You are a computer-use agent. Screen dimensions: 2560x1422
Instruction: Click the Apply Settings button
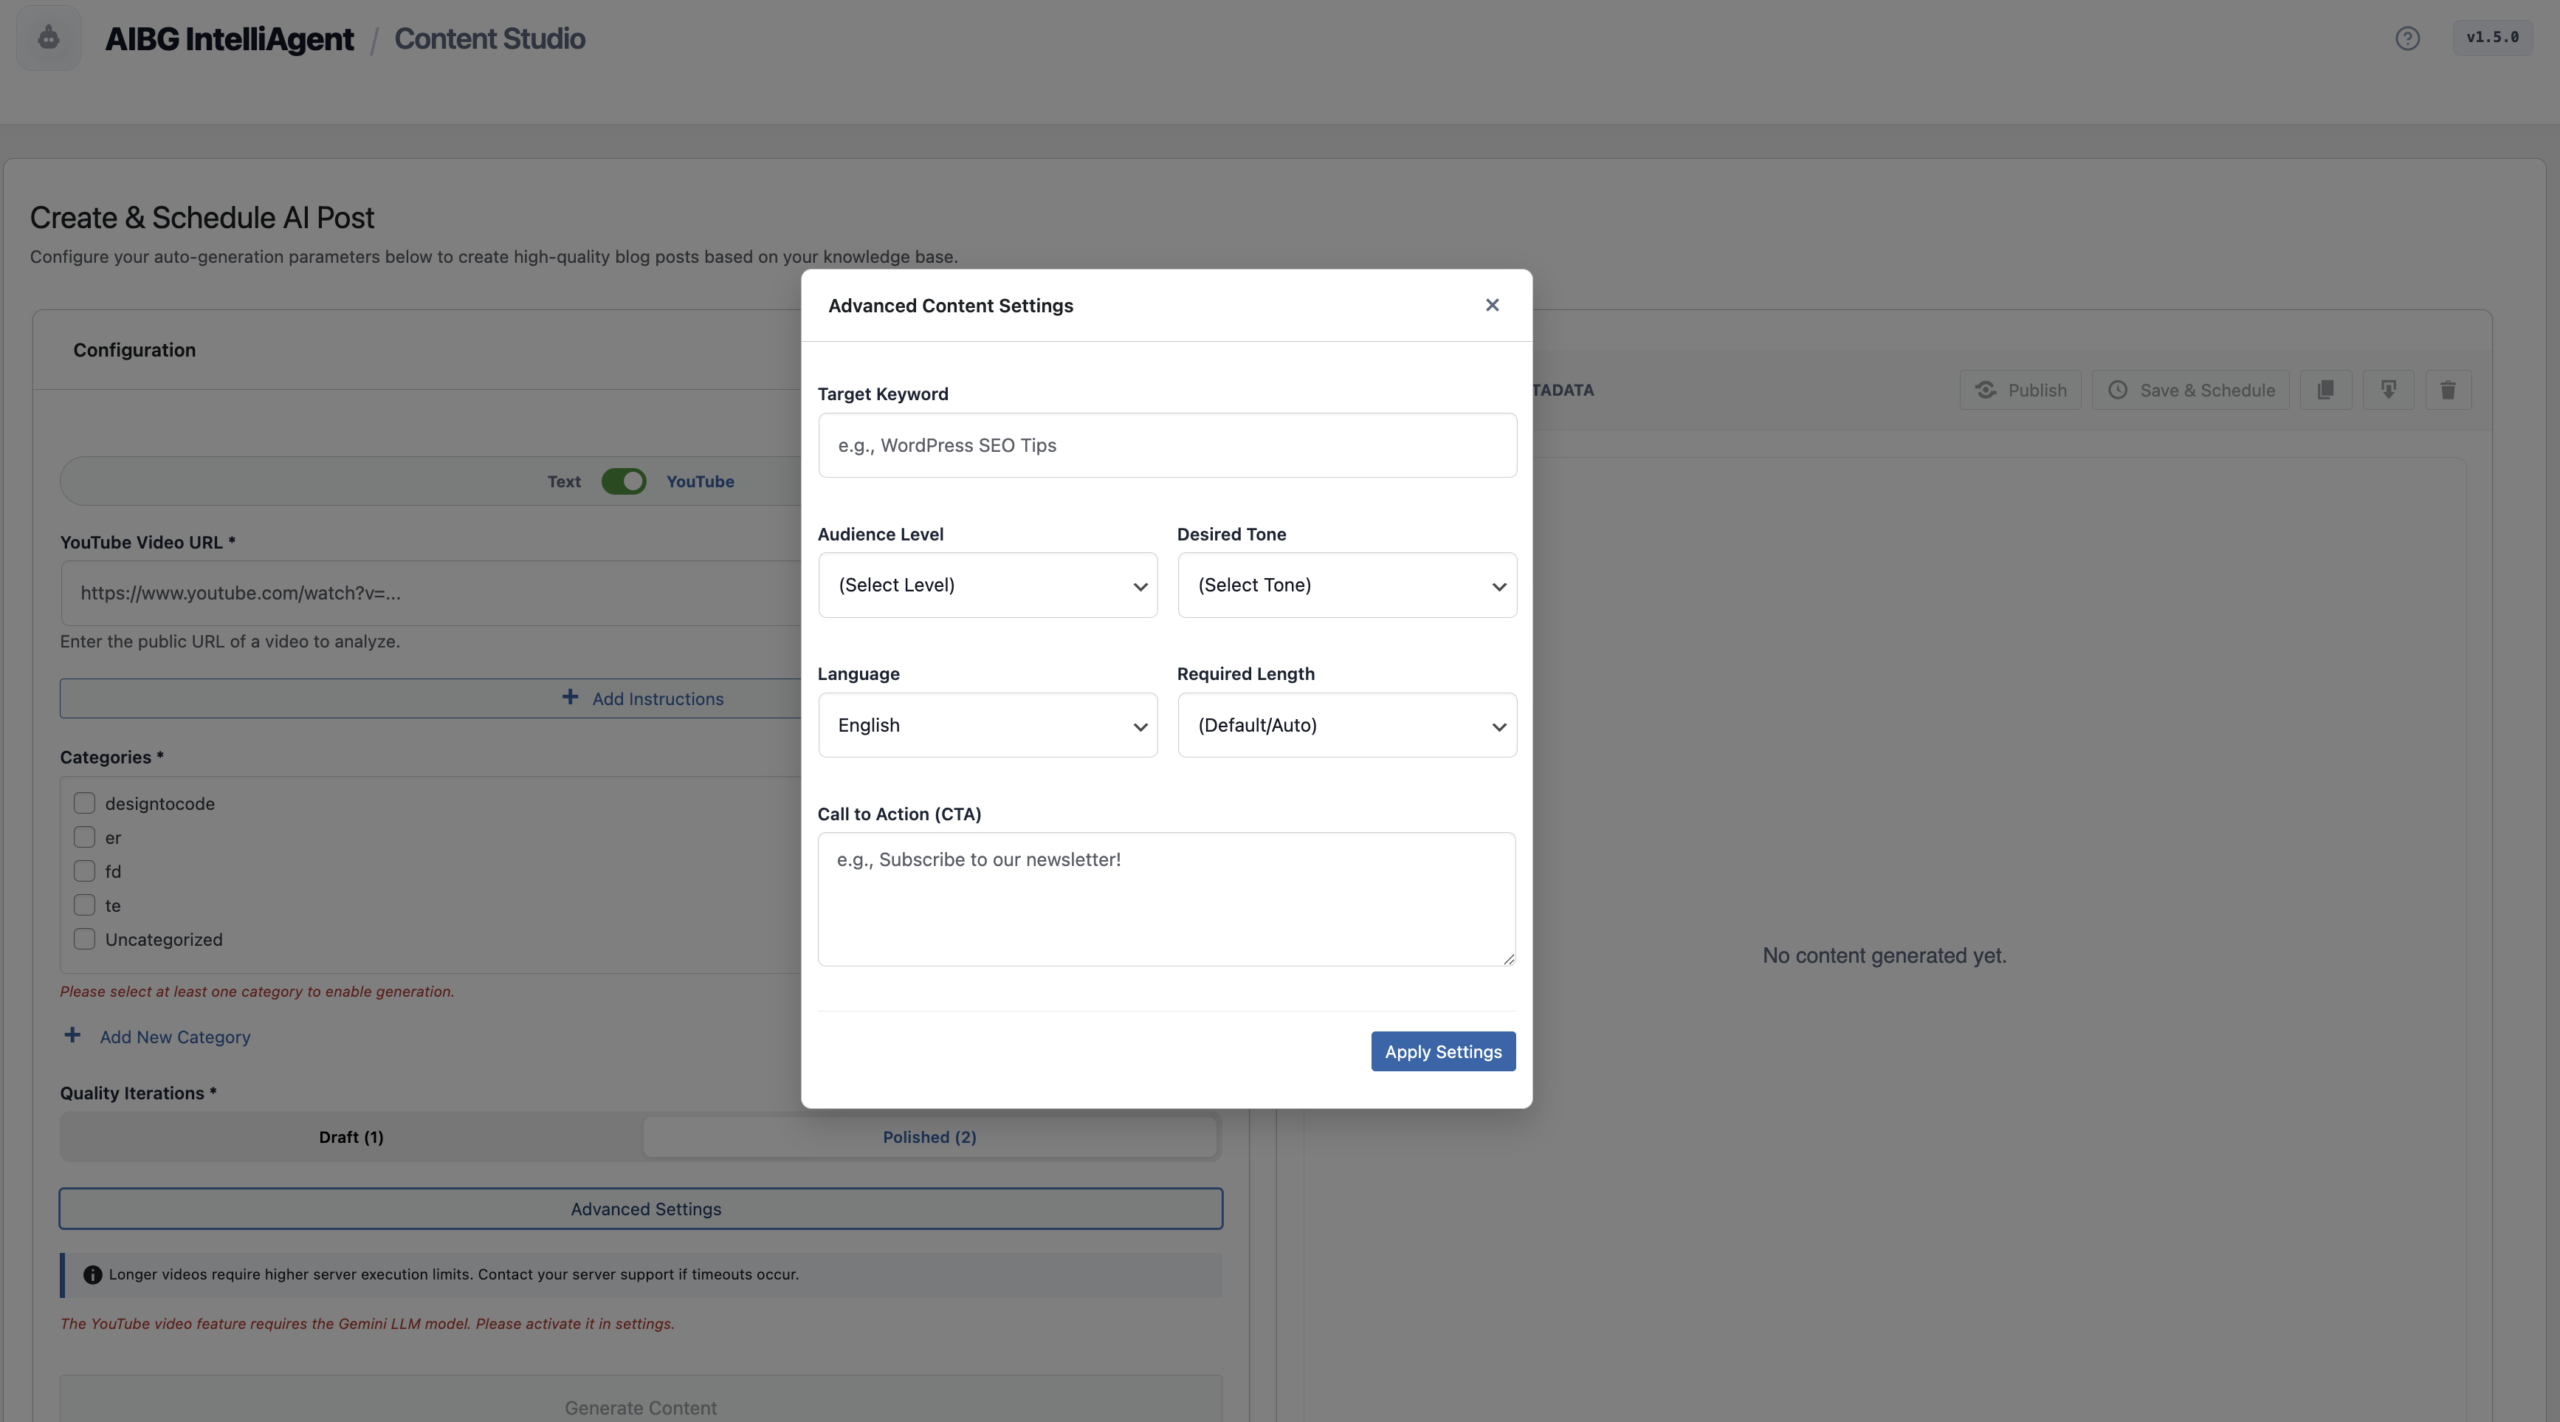[x=1442, y=1051]
